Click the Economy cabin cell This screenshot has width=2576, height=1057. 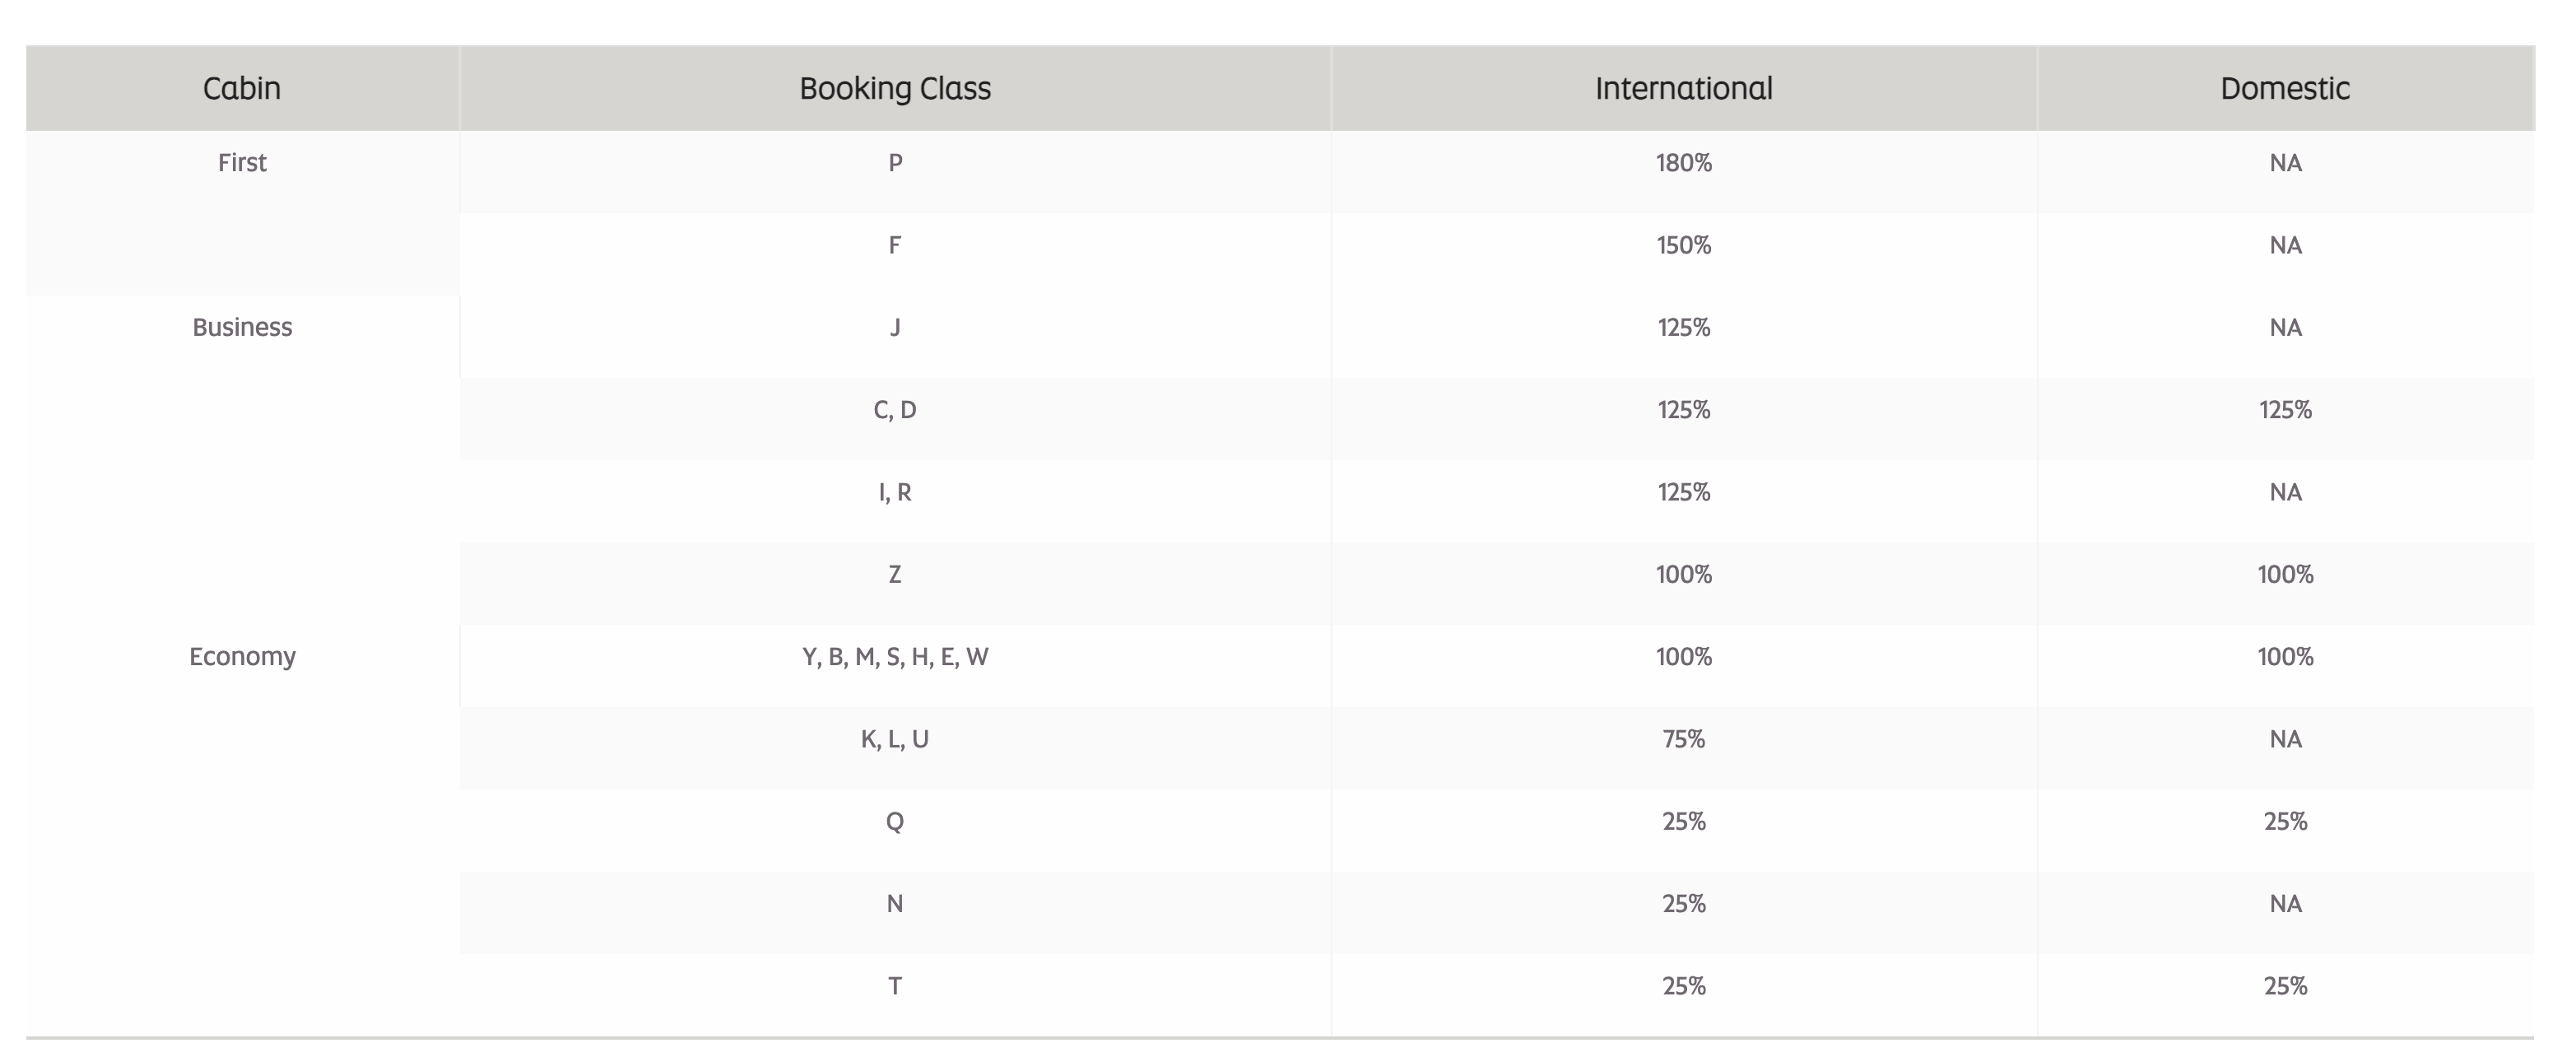tap(242, 657)
